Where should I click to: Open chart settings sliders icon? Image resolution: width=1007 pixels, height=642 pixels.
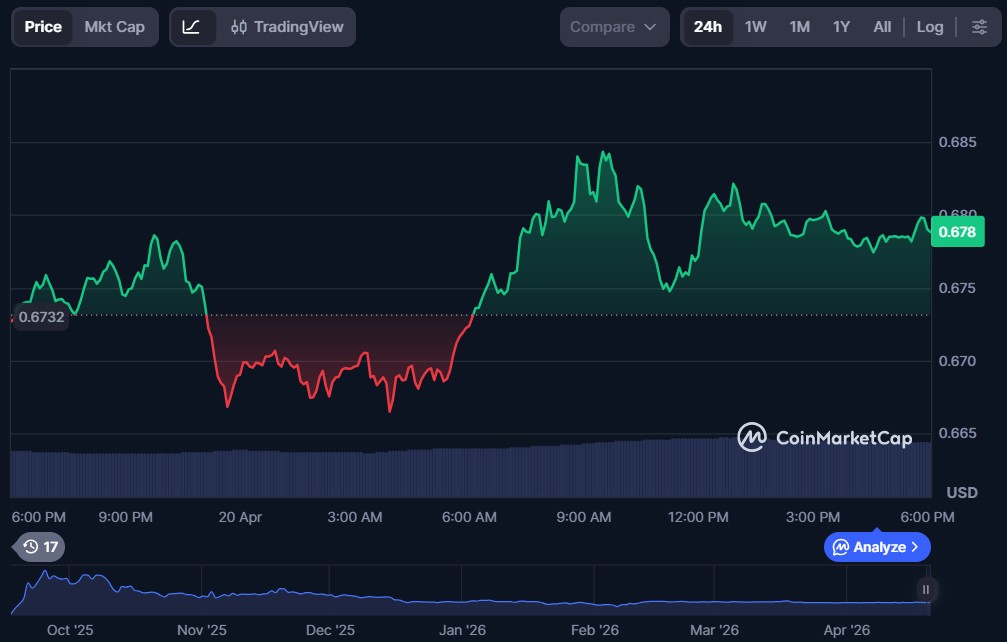[x=979, y=27]
